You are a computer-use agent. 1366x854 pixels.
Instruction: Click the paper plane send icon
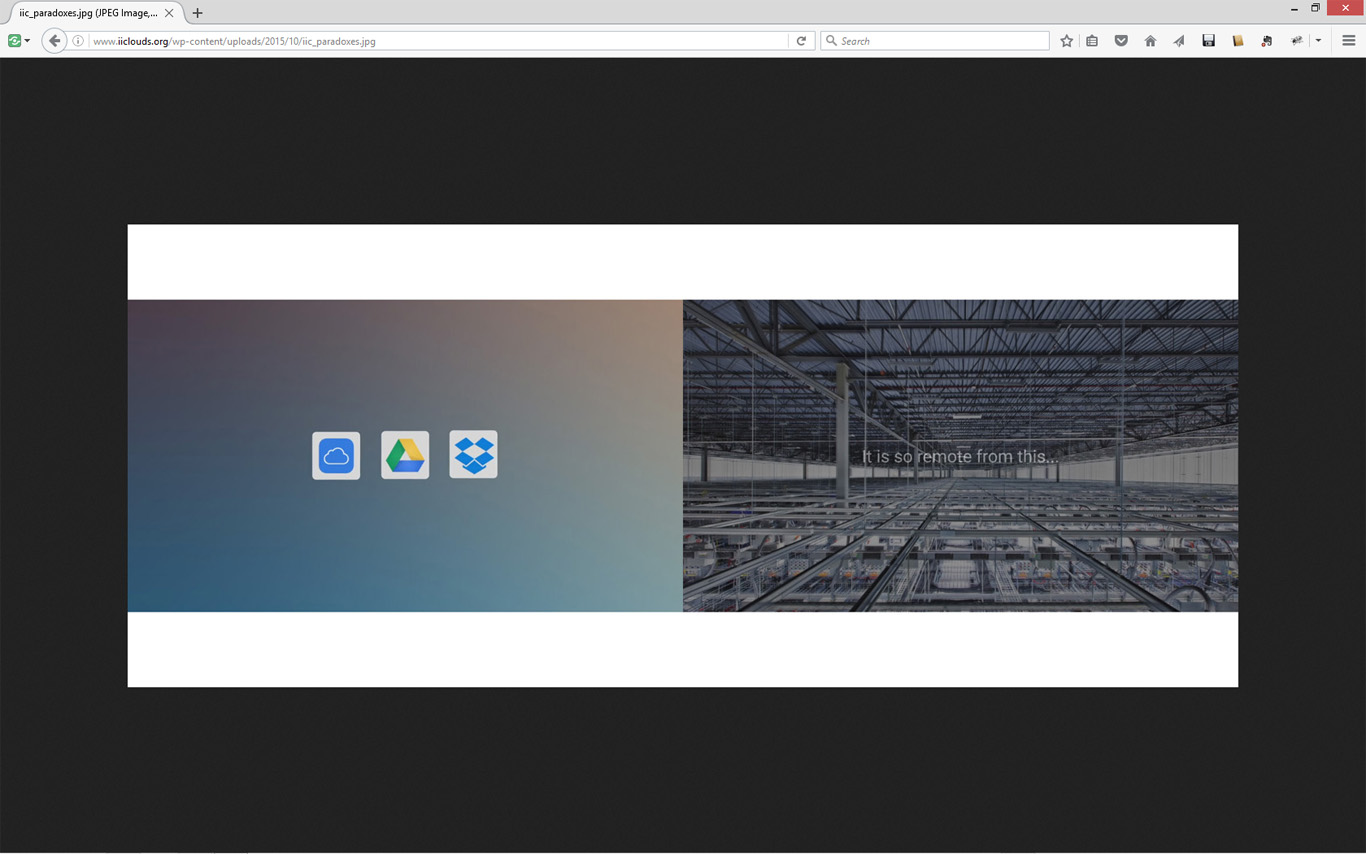[1179, 41]
